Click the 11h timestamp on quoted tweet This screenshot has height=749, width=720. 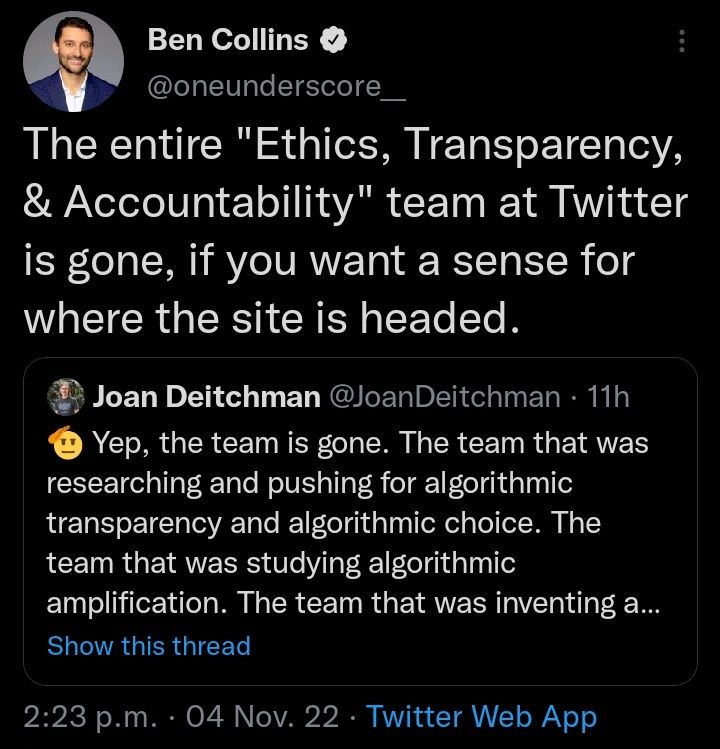click(609, 397)
